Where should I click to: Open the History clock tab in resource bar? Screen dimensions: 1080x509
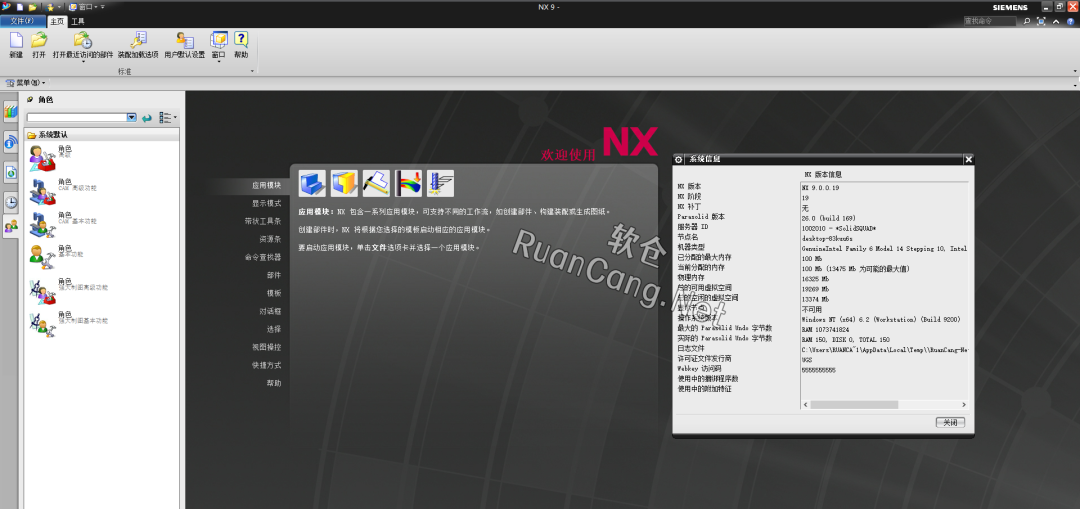click(10, 201)
